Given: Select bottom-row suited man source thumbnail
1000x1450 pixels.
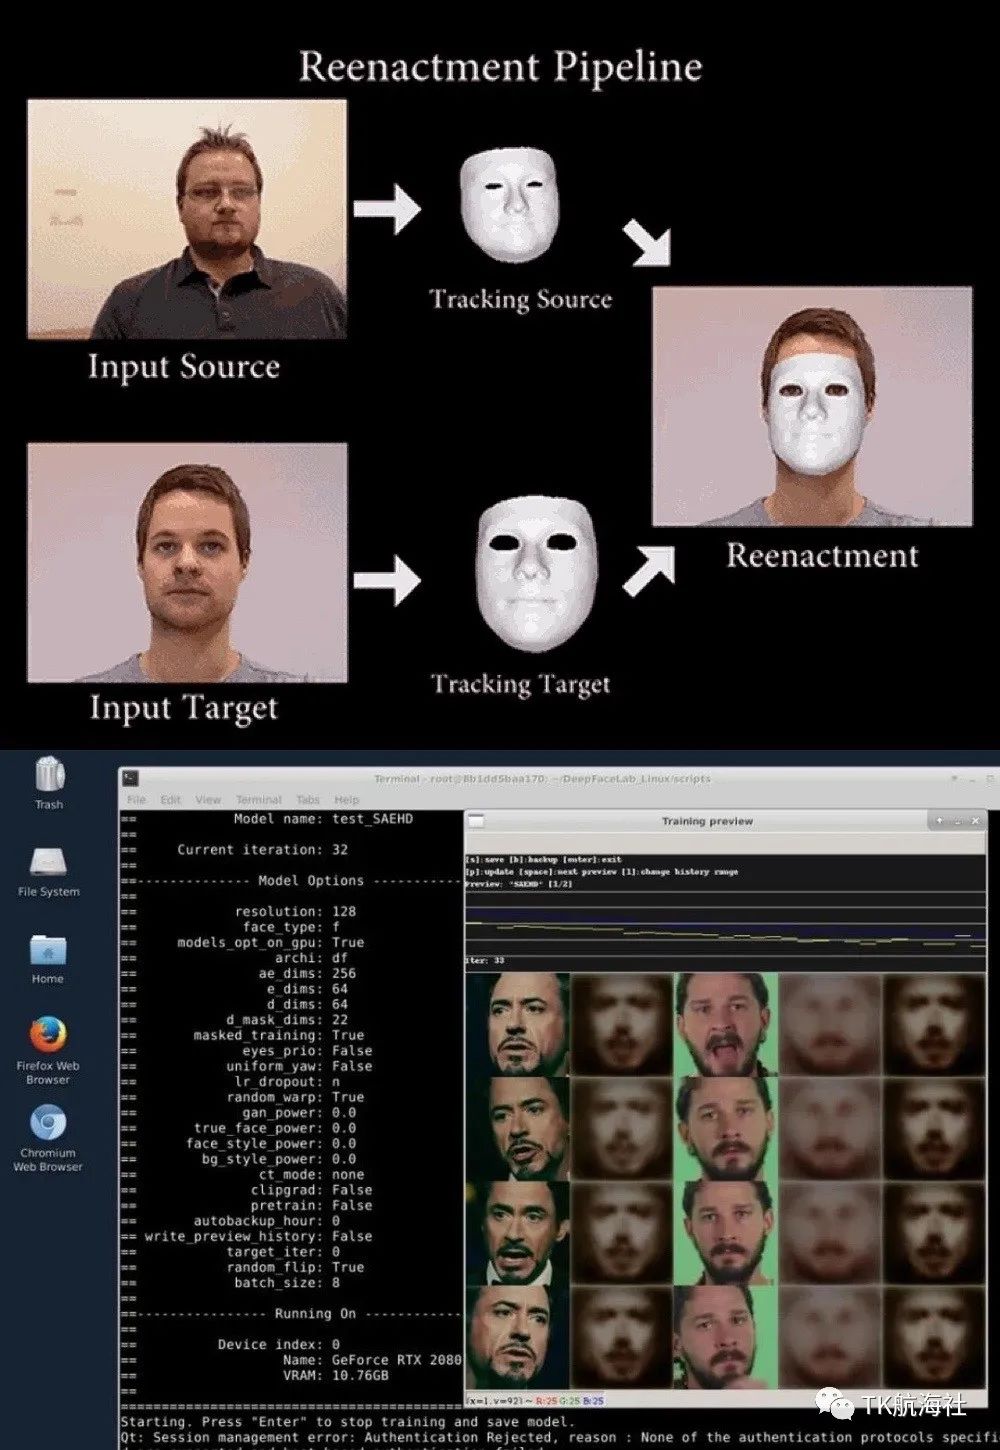Looking at the screenshot, I should (517, 1337).
